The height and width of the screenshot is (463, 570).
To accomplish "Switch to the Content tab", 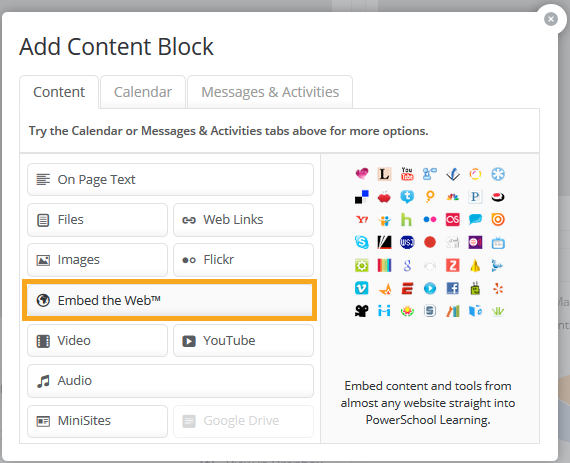I will click(59, 92).
